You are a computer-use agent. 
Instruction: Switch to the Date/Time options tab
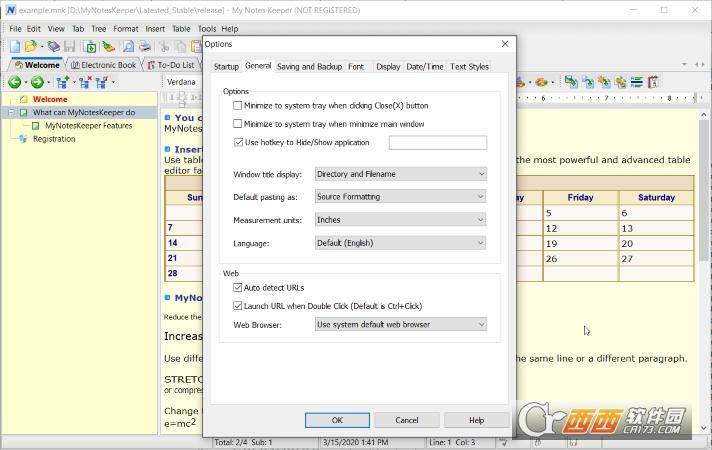pyautogui.click(x=425, y=67)
